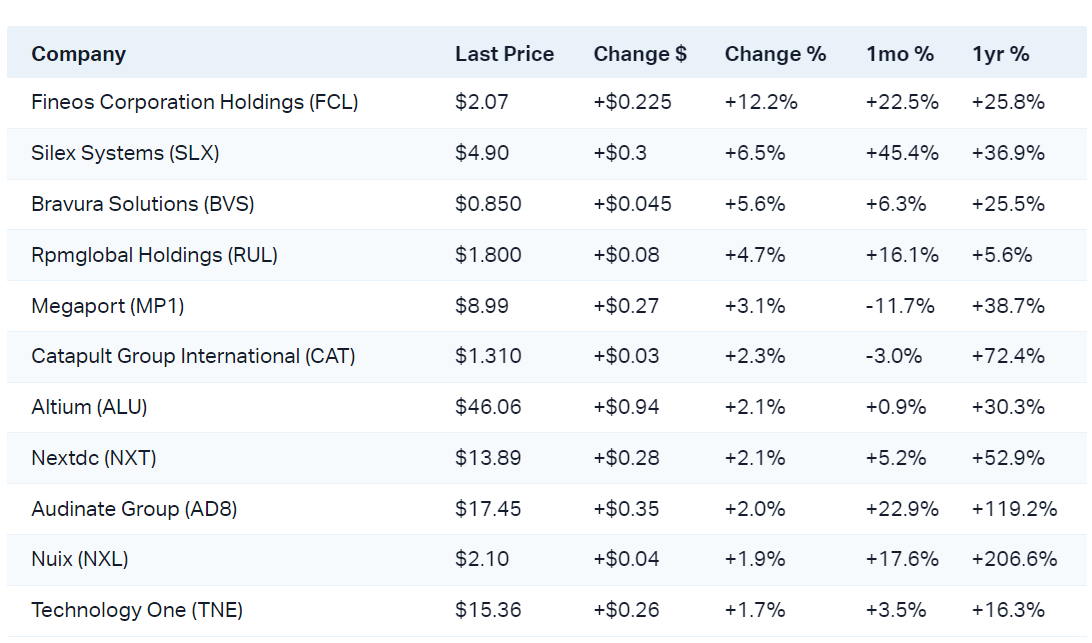Click the Change $ column header
The width and height of the screenshot is (1092, 643).
[640, 54]
